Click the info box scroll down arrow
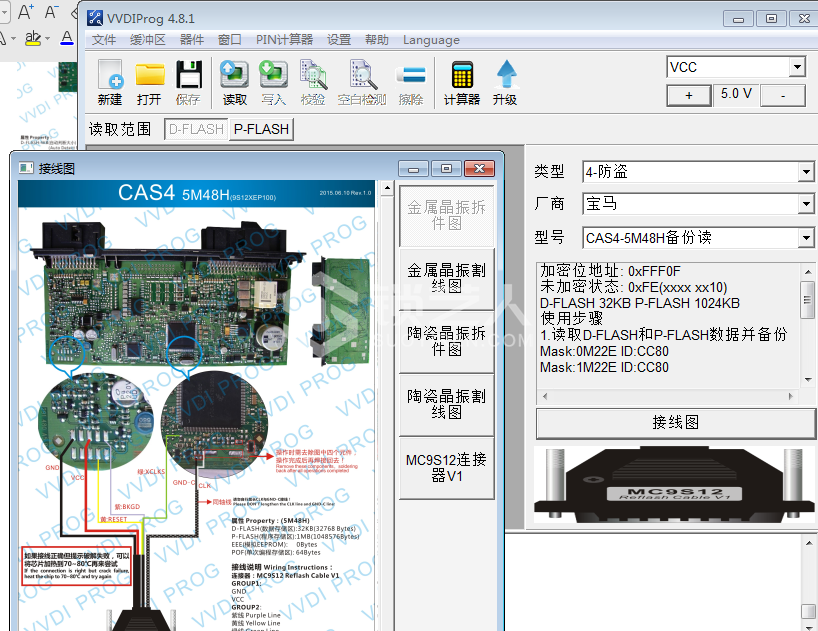This screenshot has width=818, height=631. (808, 380)
